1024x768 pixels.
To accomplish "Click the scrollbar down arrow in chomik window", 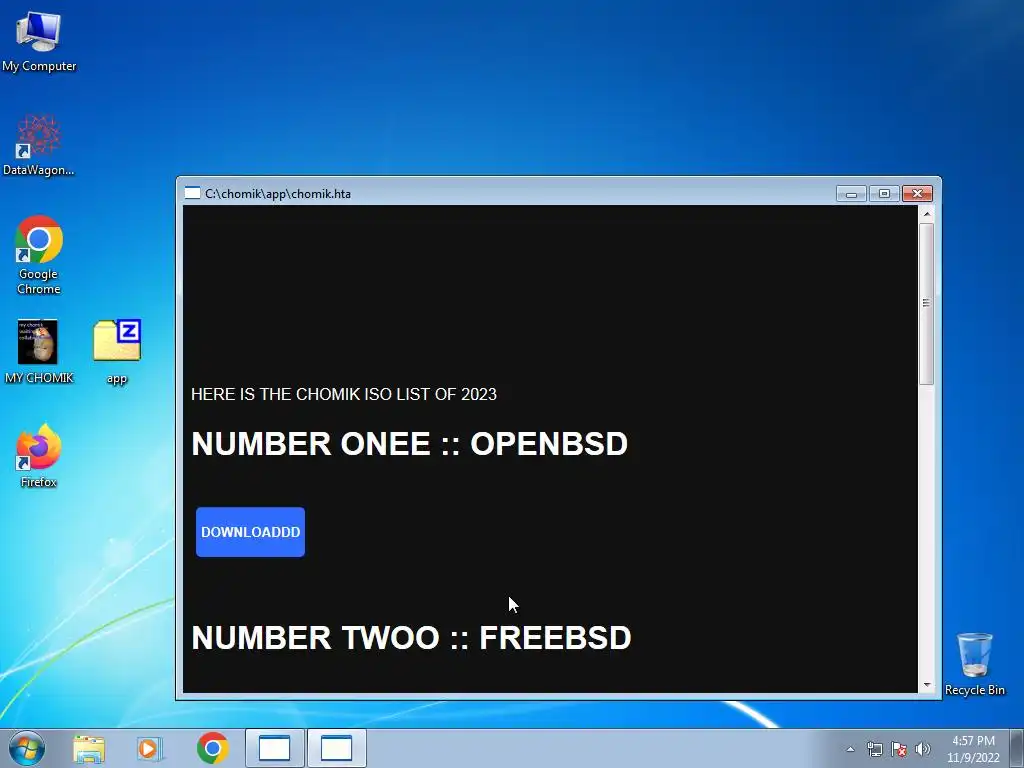I will (x=926, y=685).
